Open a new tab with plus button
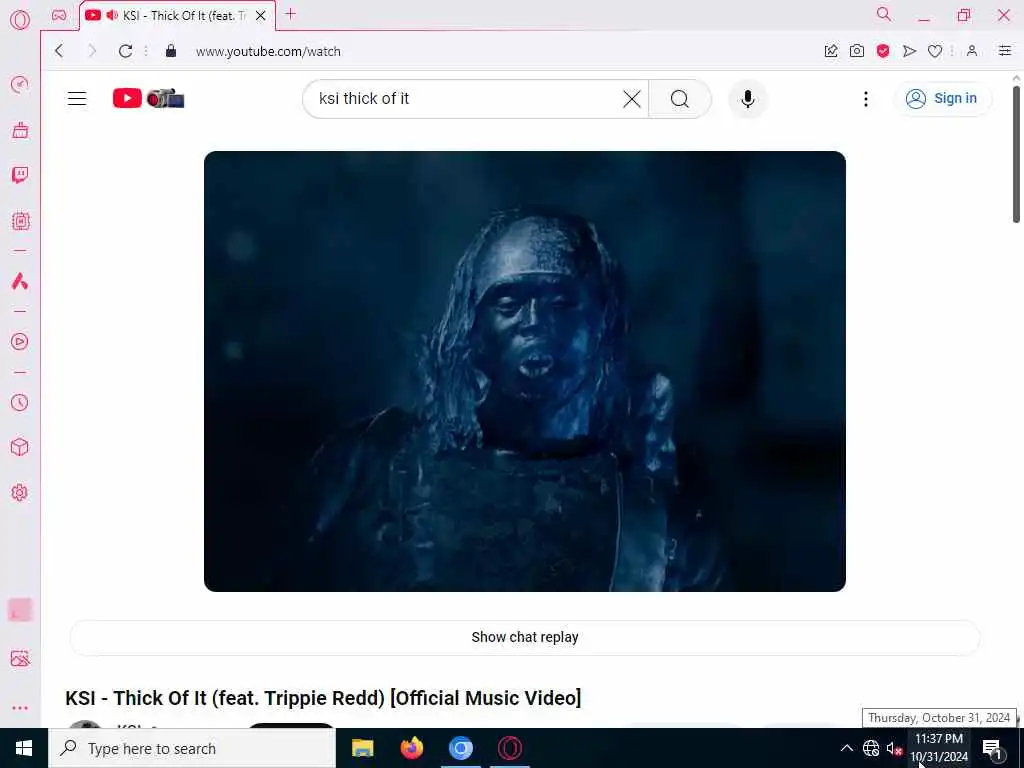1024x768 pixels. click(291, 14)
